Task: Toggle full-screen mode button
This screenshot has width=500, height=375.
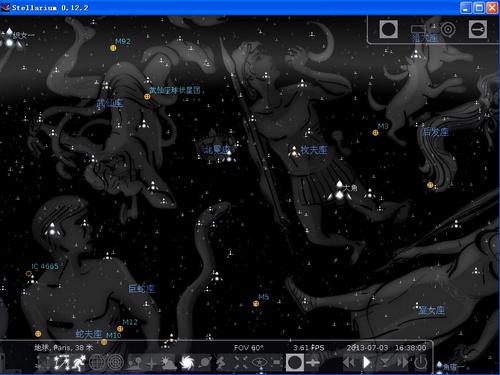Action: [x=277, y=363]
